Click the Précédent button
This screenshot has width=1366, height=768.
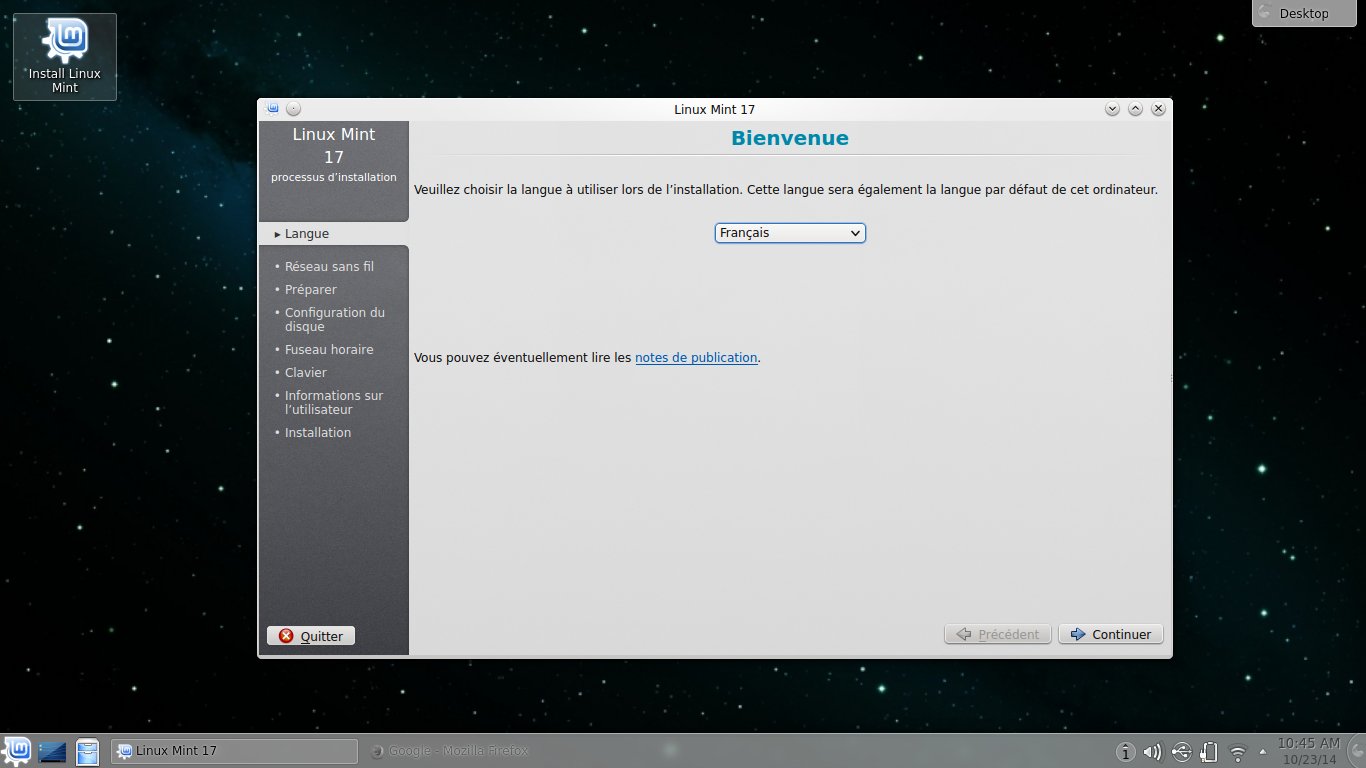coord(998,634)
